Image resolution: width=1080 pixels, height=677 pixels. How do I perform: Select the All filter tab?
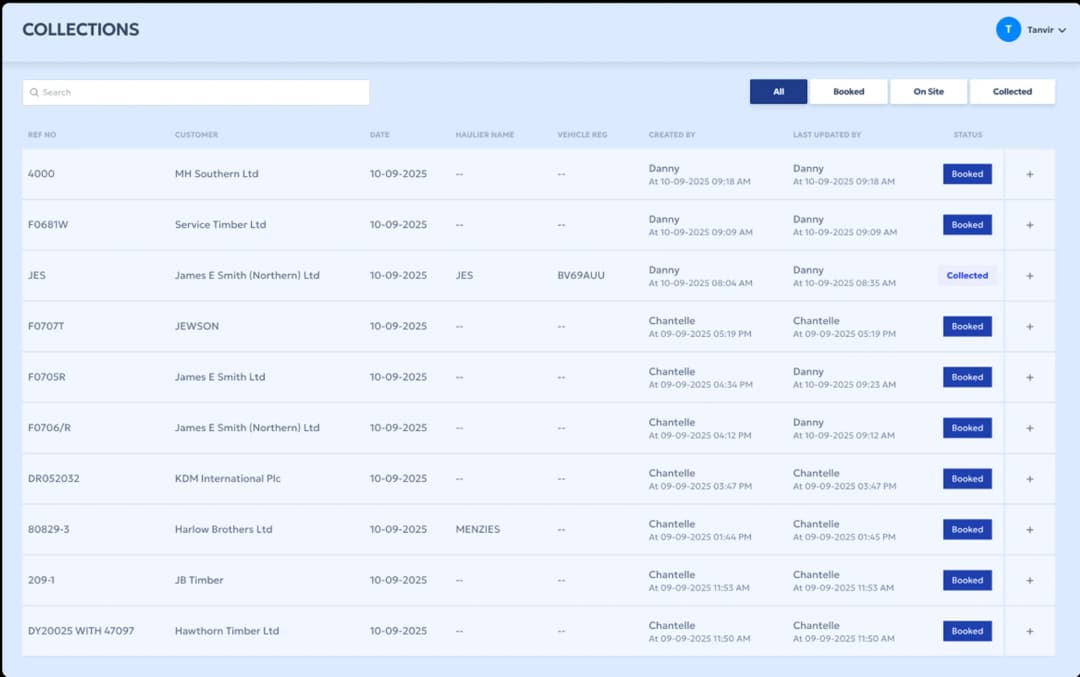coord(778,92)
